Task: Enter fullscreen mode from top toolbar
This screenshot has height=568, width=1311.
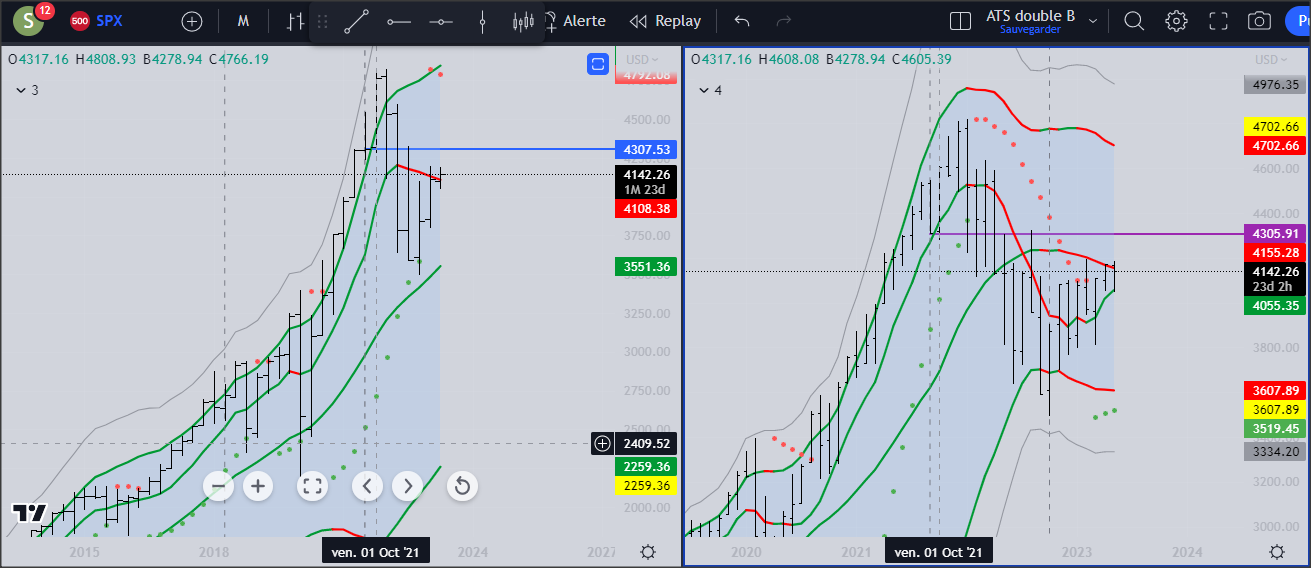Action: coord(1218,21)
